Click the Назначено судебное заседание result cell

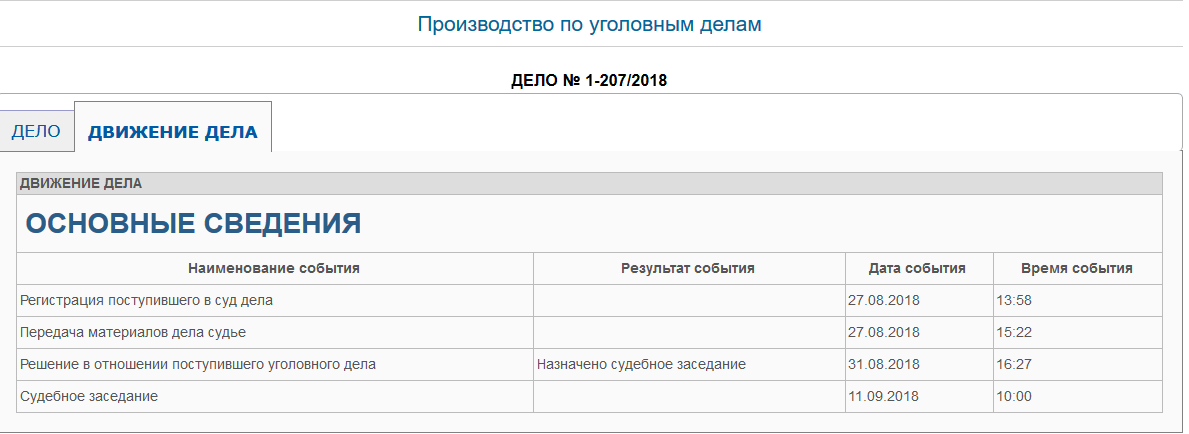[642, 364]
